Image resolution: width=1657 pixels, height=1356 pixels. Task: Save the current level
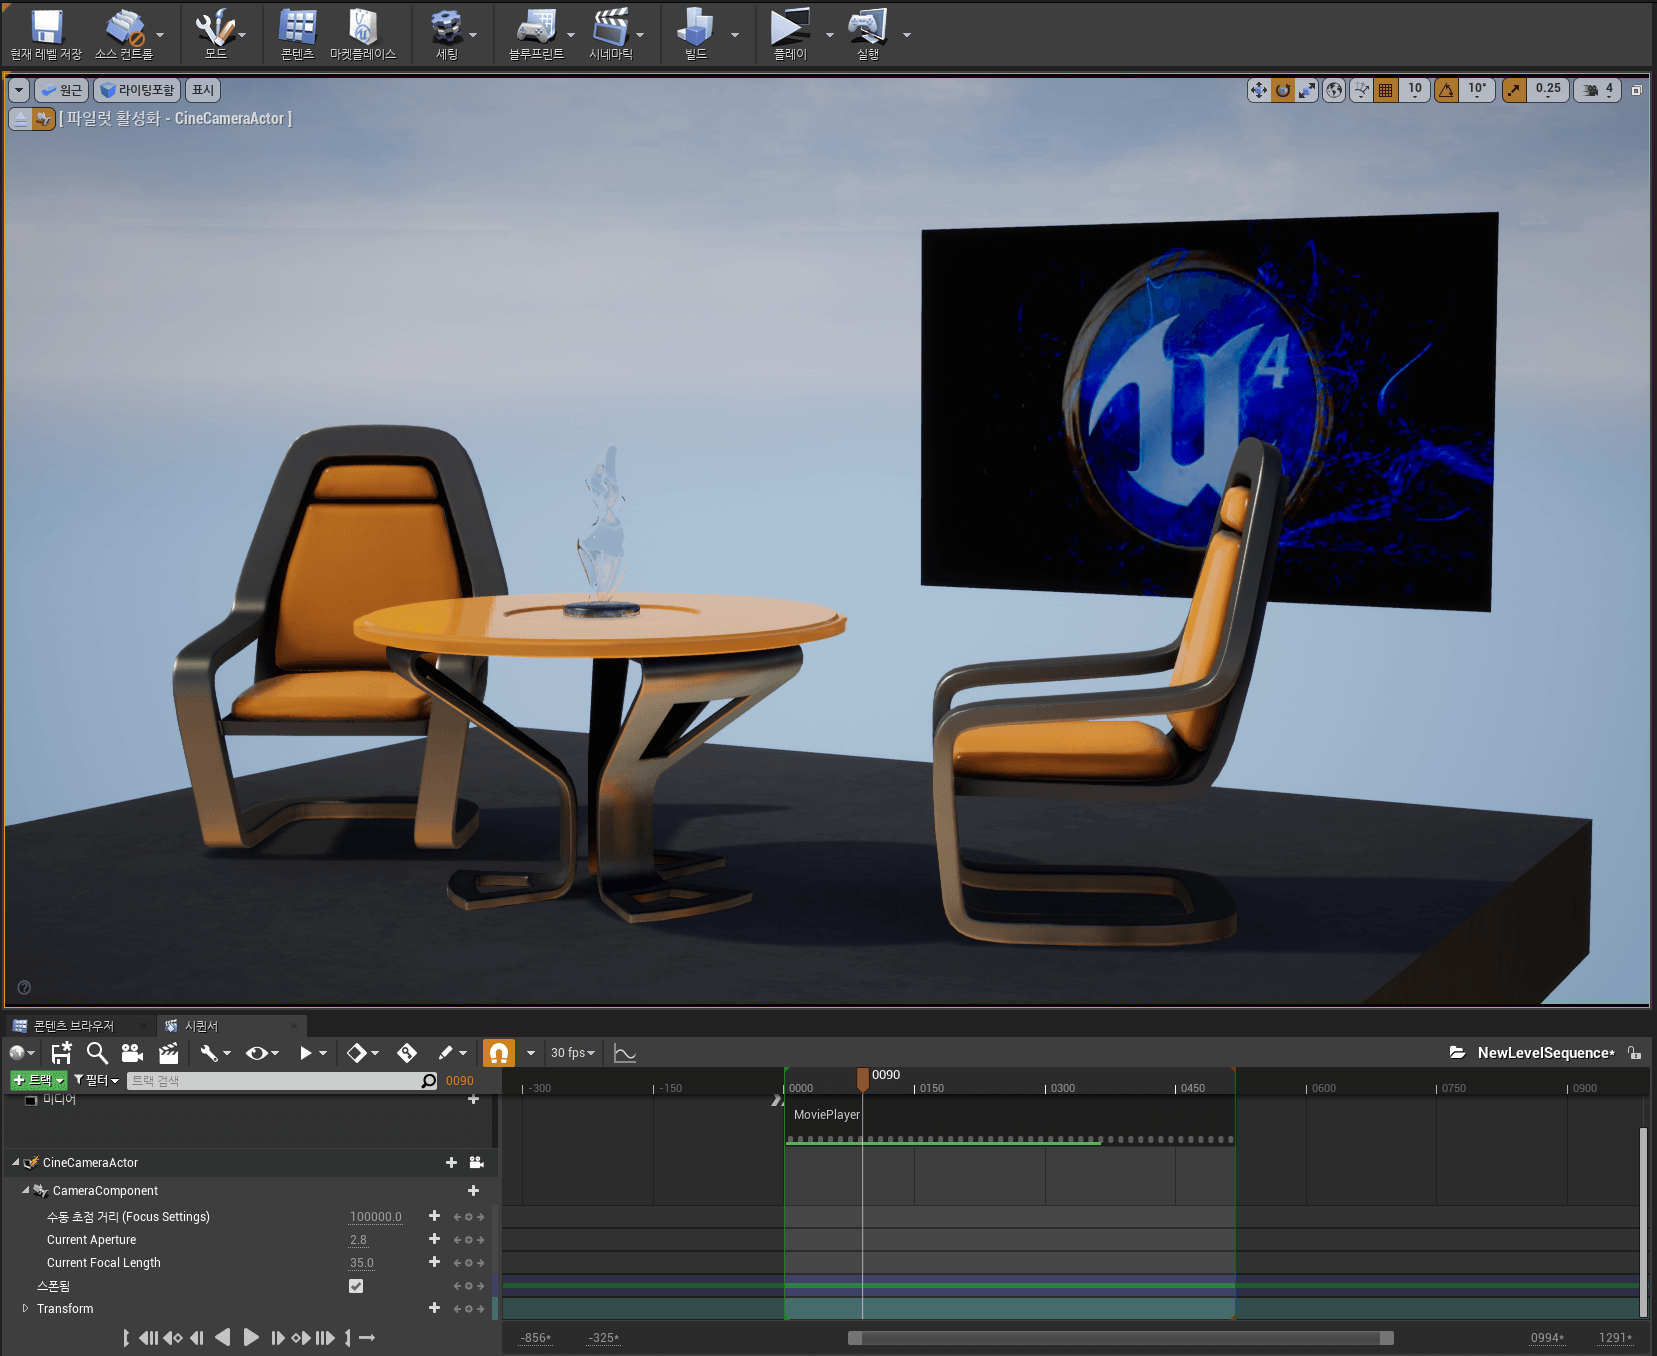[46, 34]
